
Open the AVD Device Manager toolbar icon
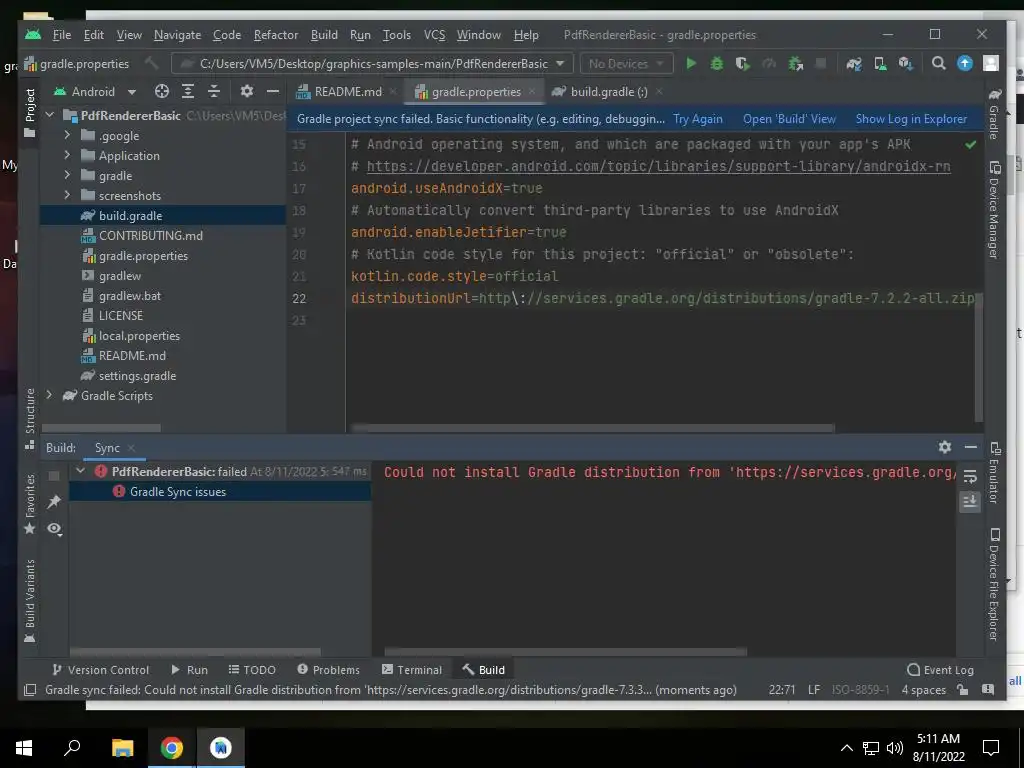tap(880, 63)
